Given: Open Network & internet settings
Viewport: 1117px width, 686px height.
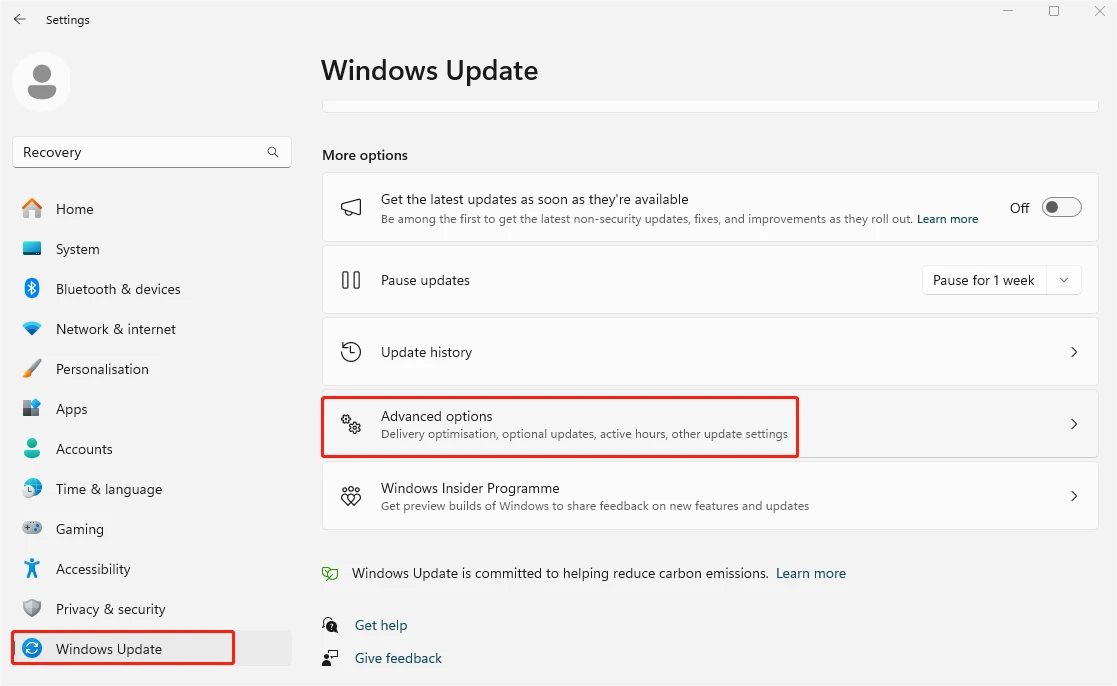Looking at the screenshot, I should pyautogui.click(x=152, y=328).
